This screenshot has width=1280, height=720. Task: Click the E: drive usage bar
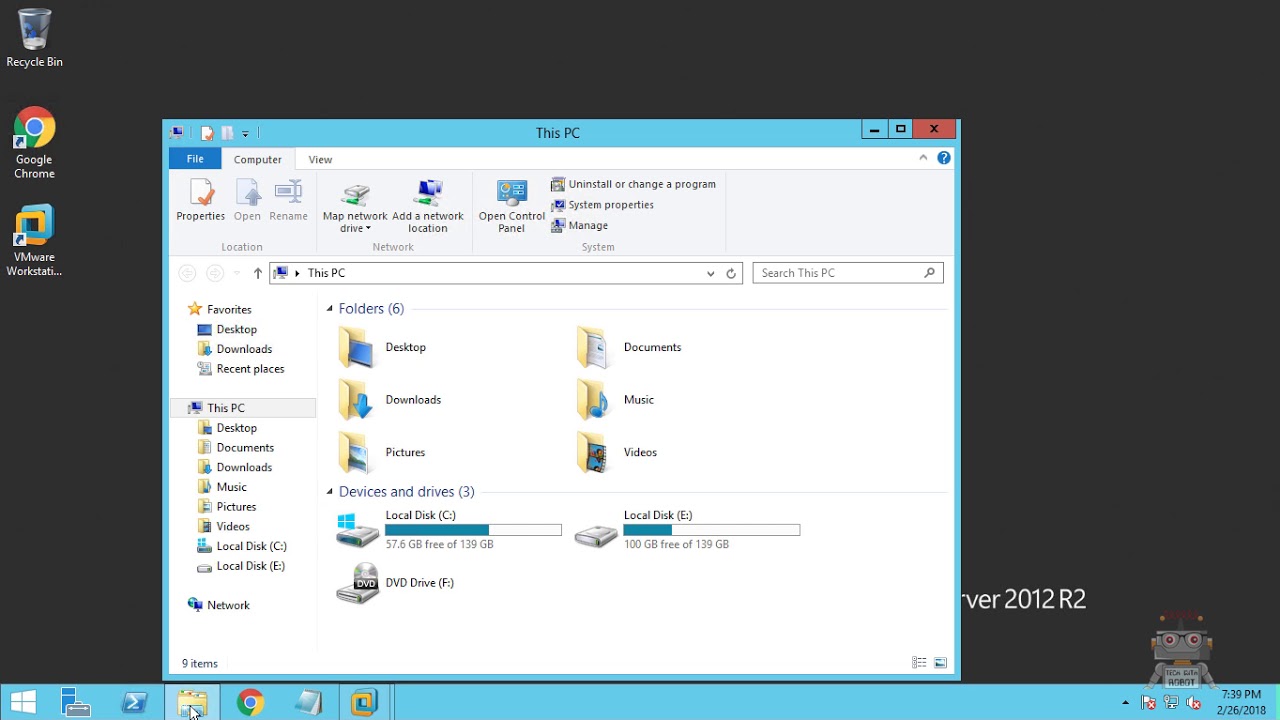(x=712, y=530)
